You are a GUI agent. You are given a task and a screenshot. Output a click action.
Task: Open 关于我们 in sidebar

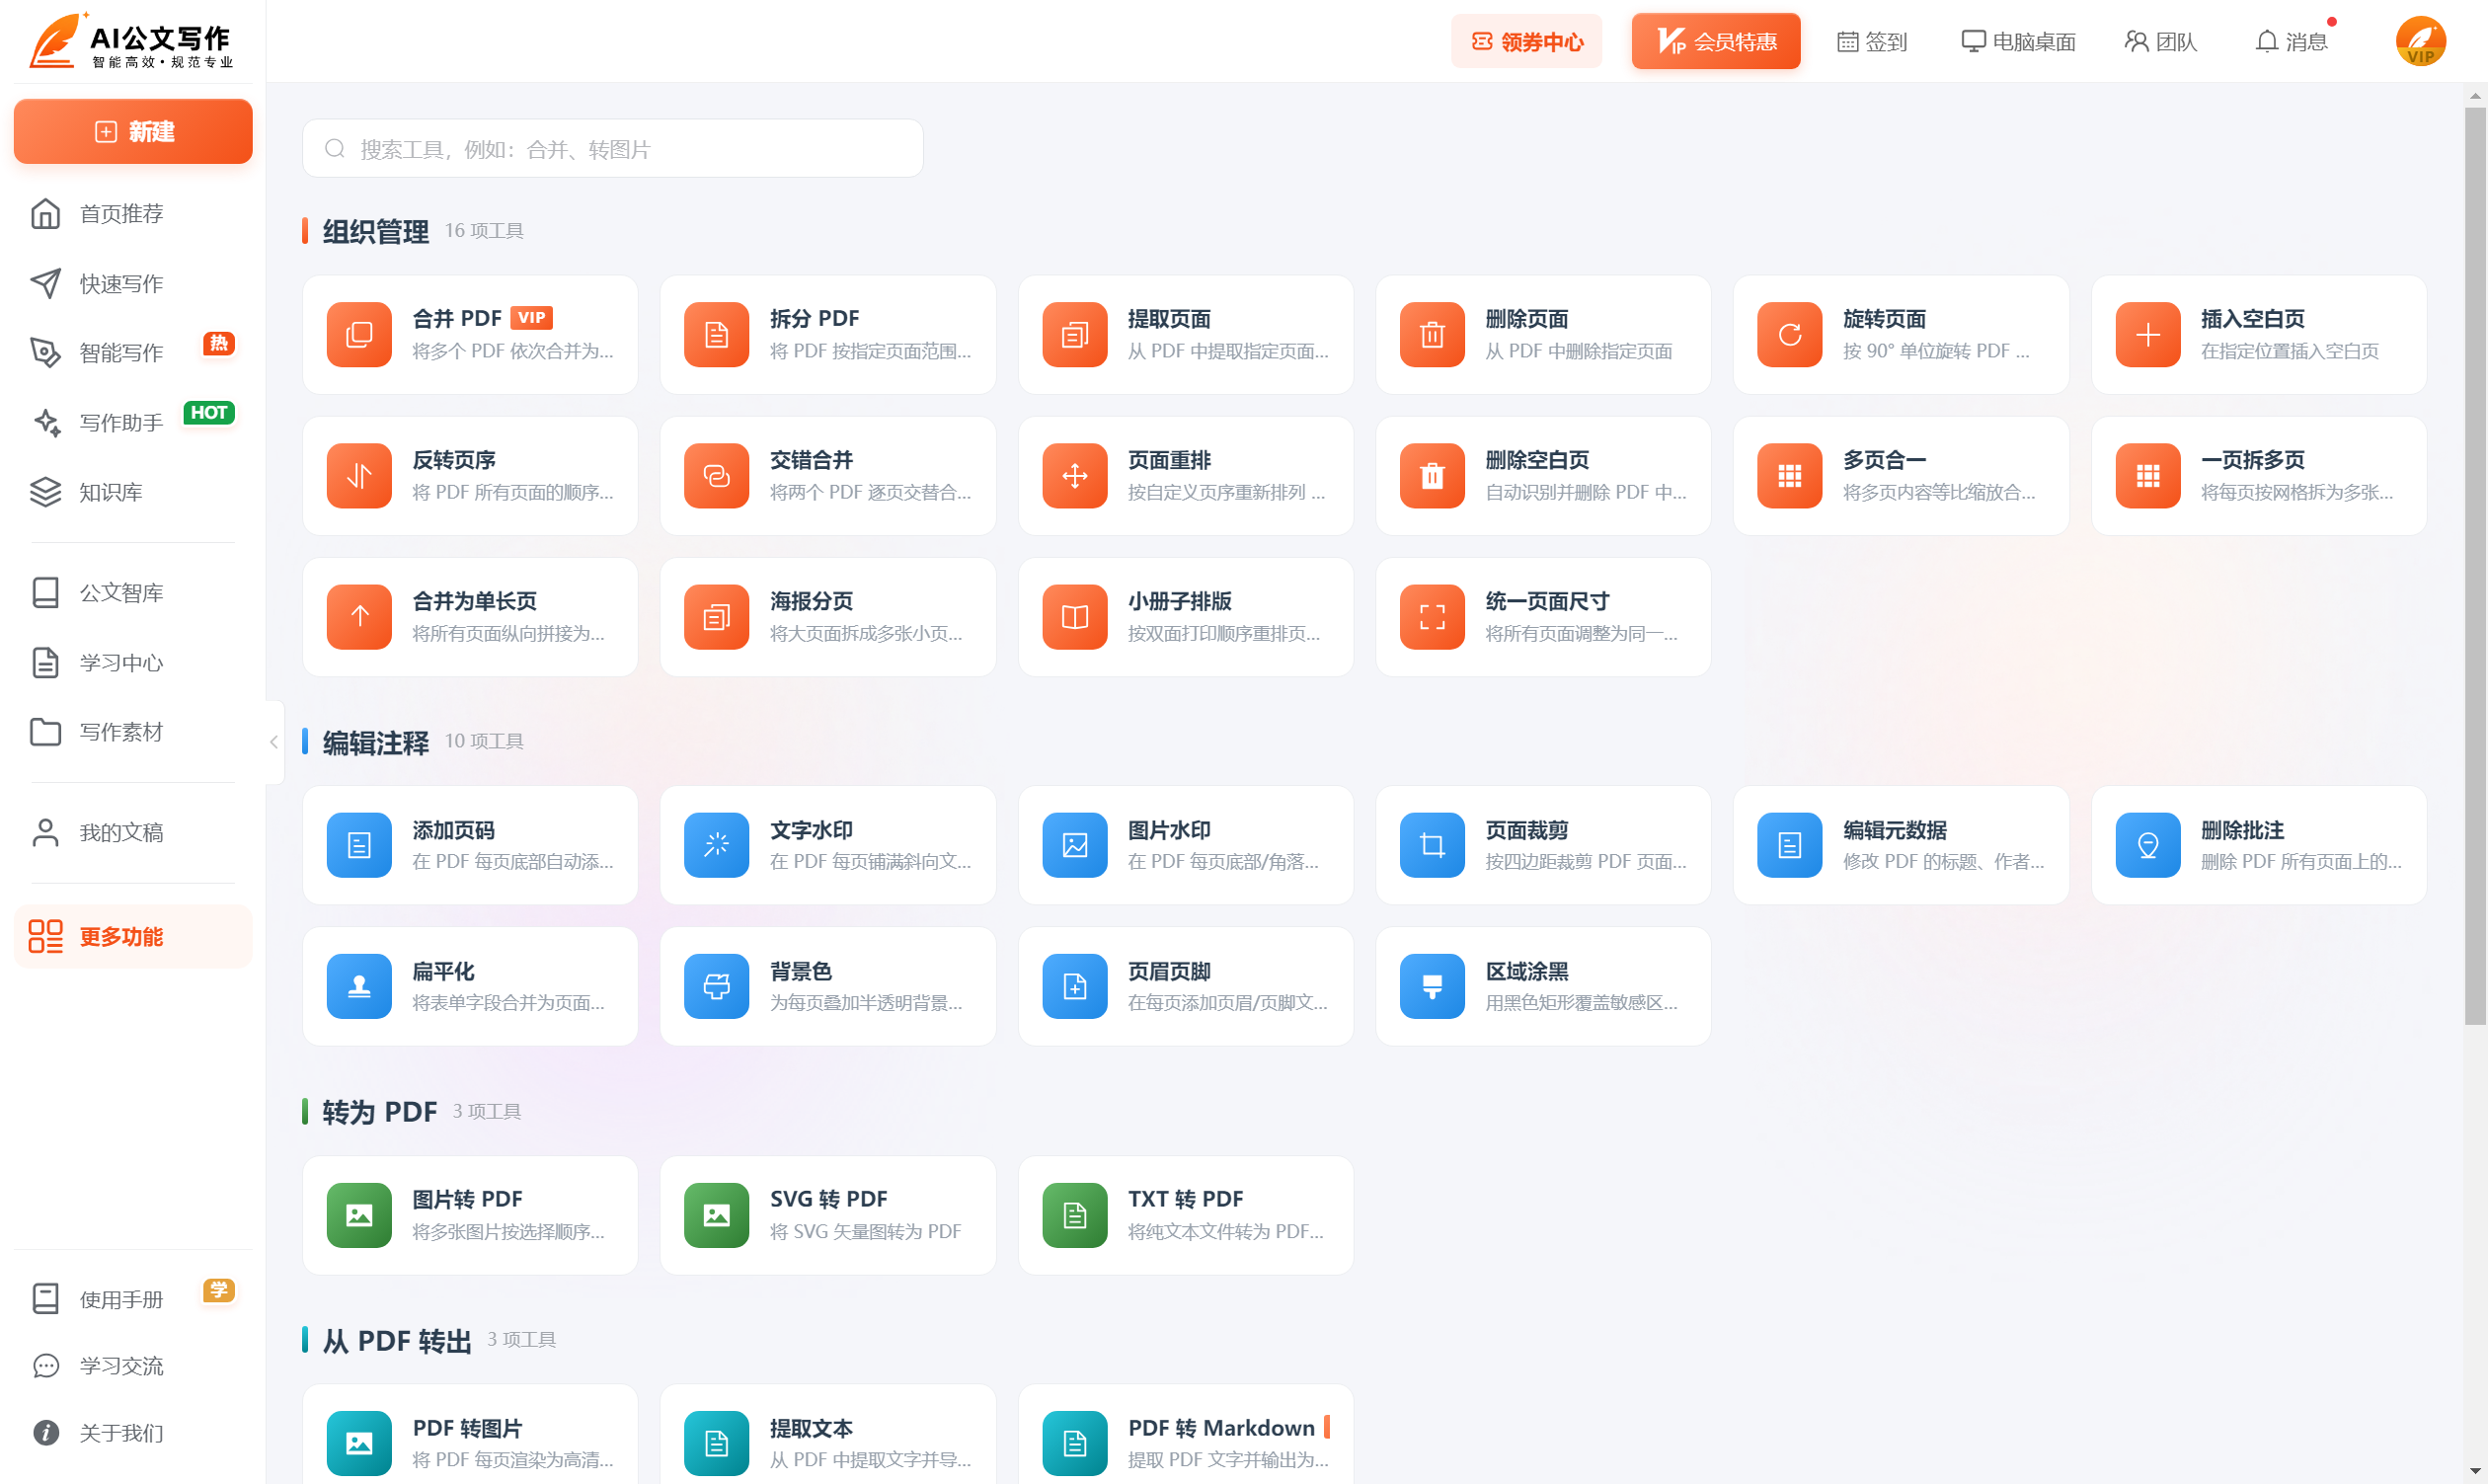pos(133,1433)
